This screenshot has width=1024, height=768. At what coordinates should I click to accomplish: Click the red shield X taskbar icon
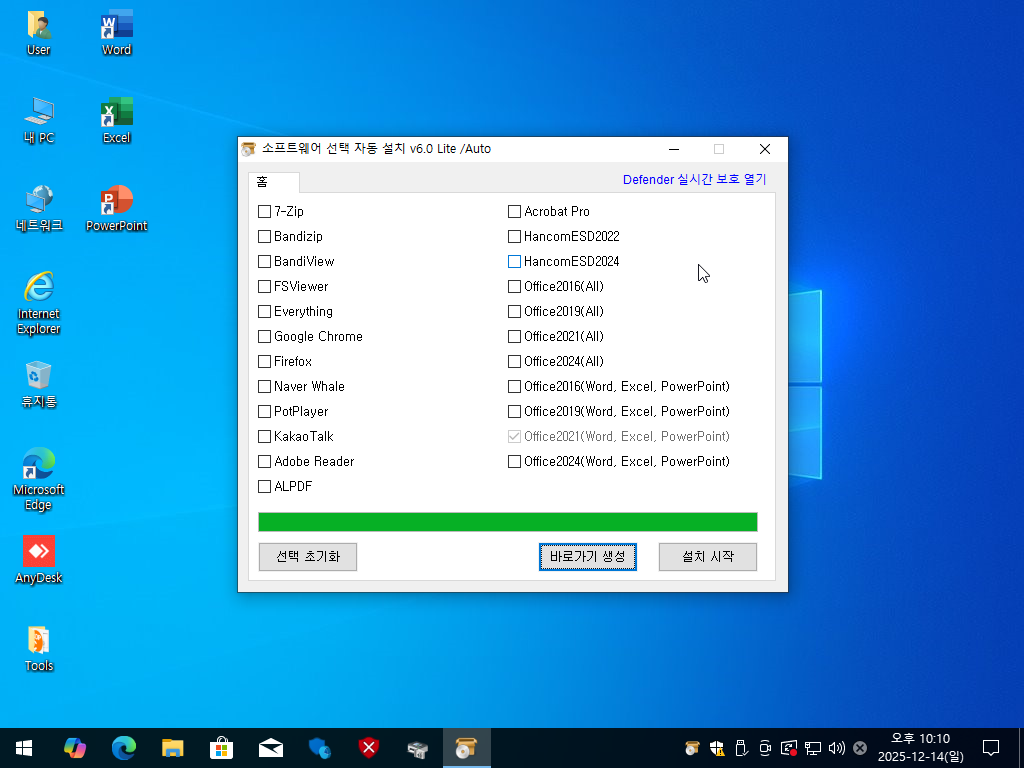368,748
